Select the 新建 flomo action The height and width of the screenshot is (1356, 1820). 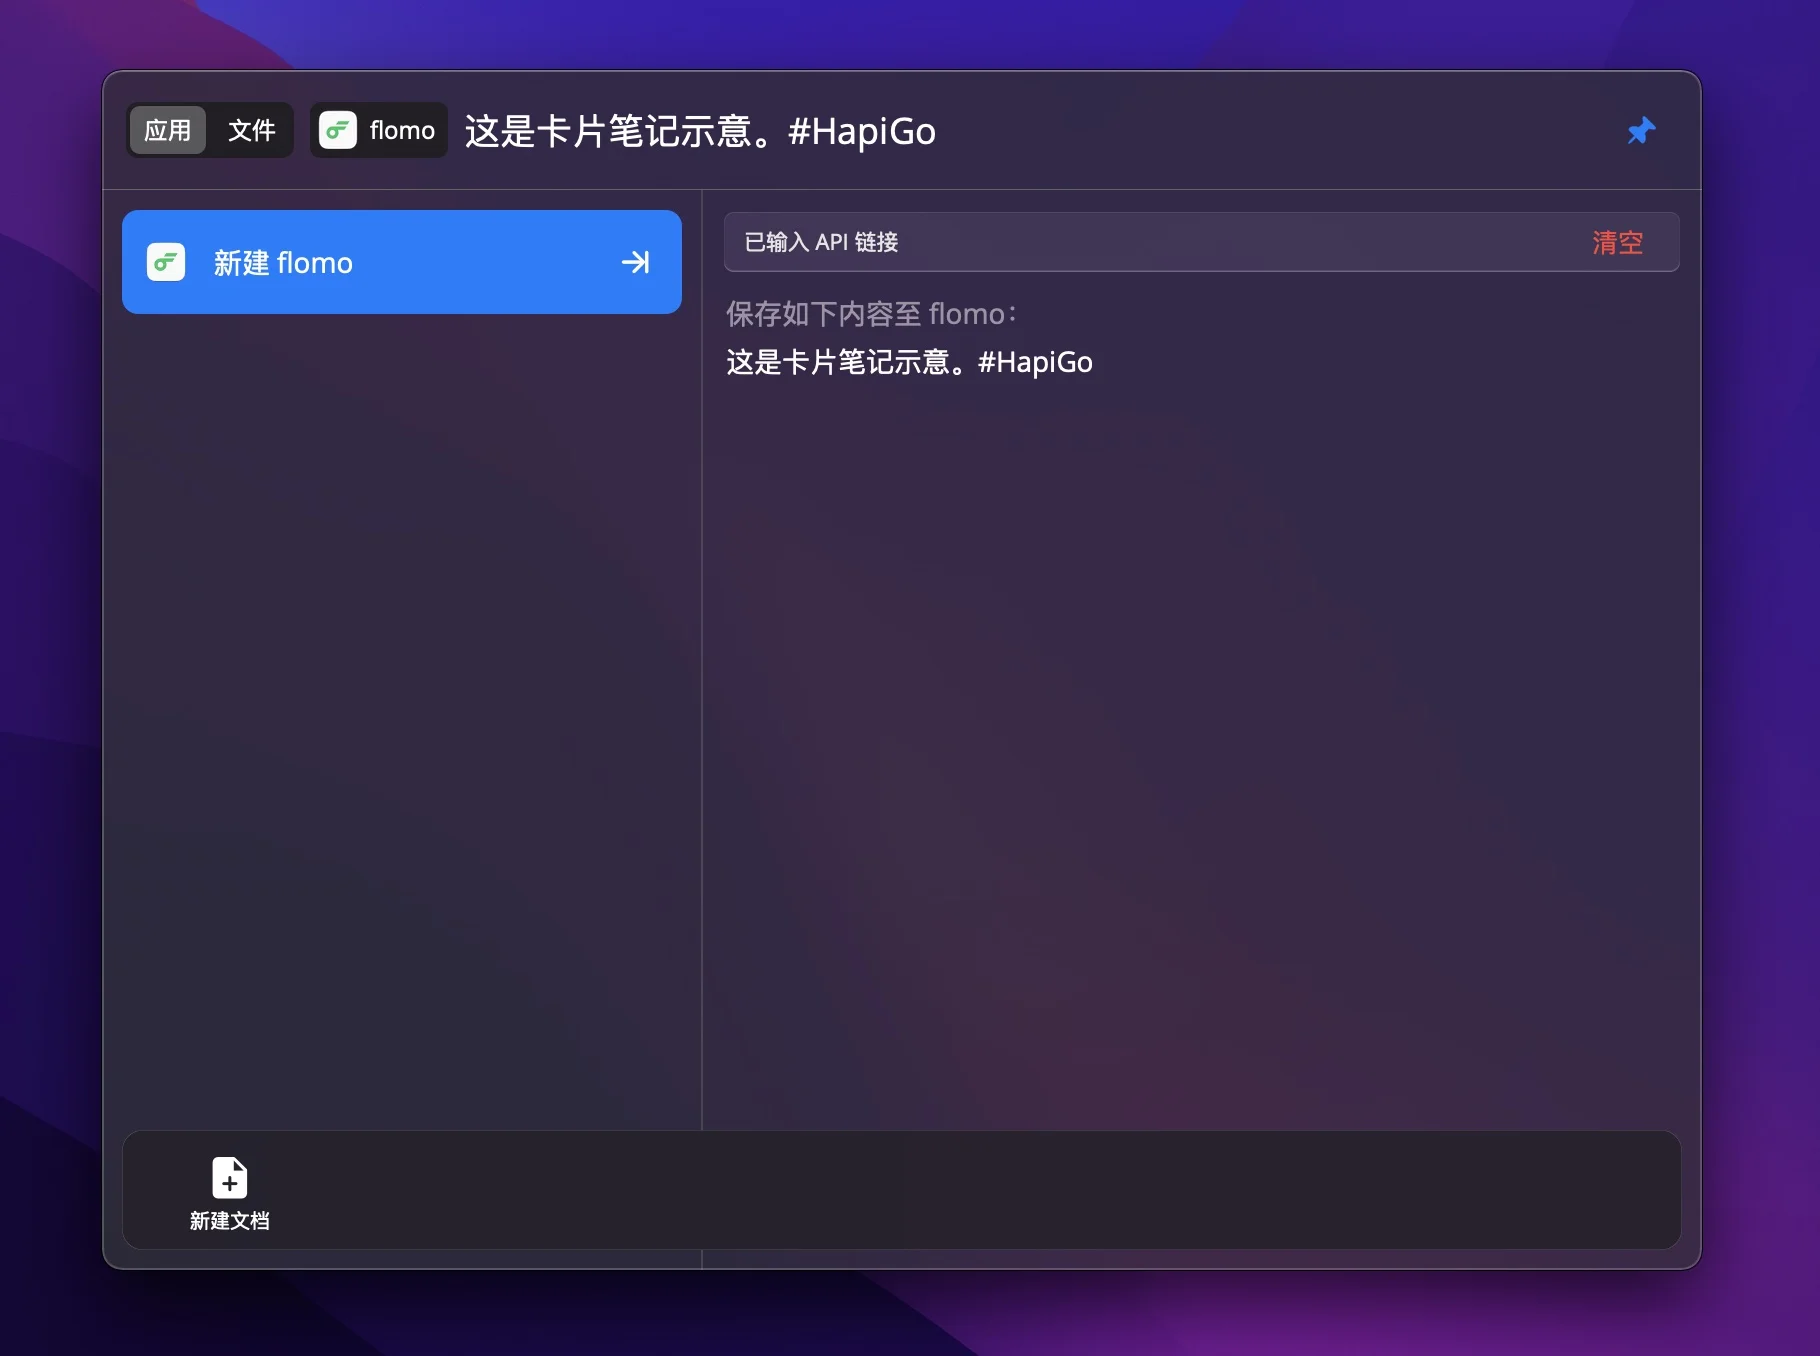pyautogui.click(x=400, y=262)
